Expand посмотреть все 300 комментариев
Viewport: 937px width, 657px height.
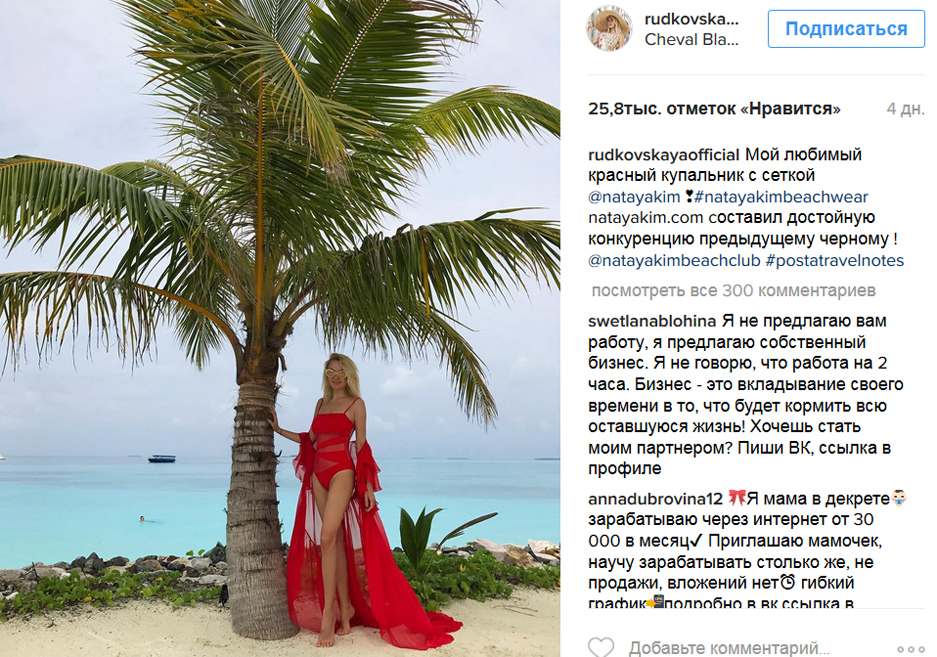[x=733, y=291]
